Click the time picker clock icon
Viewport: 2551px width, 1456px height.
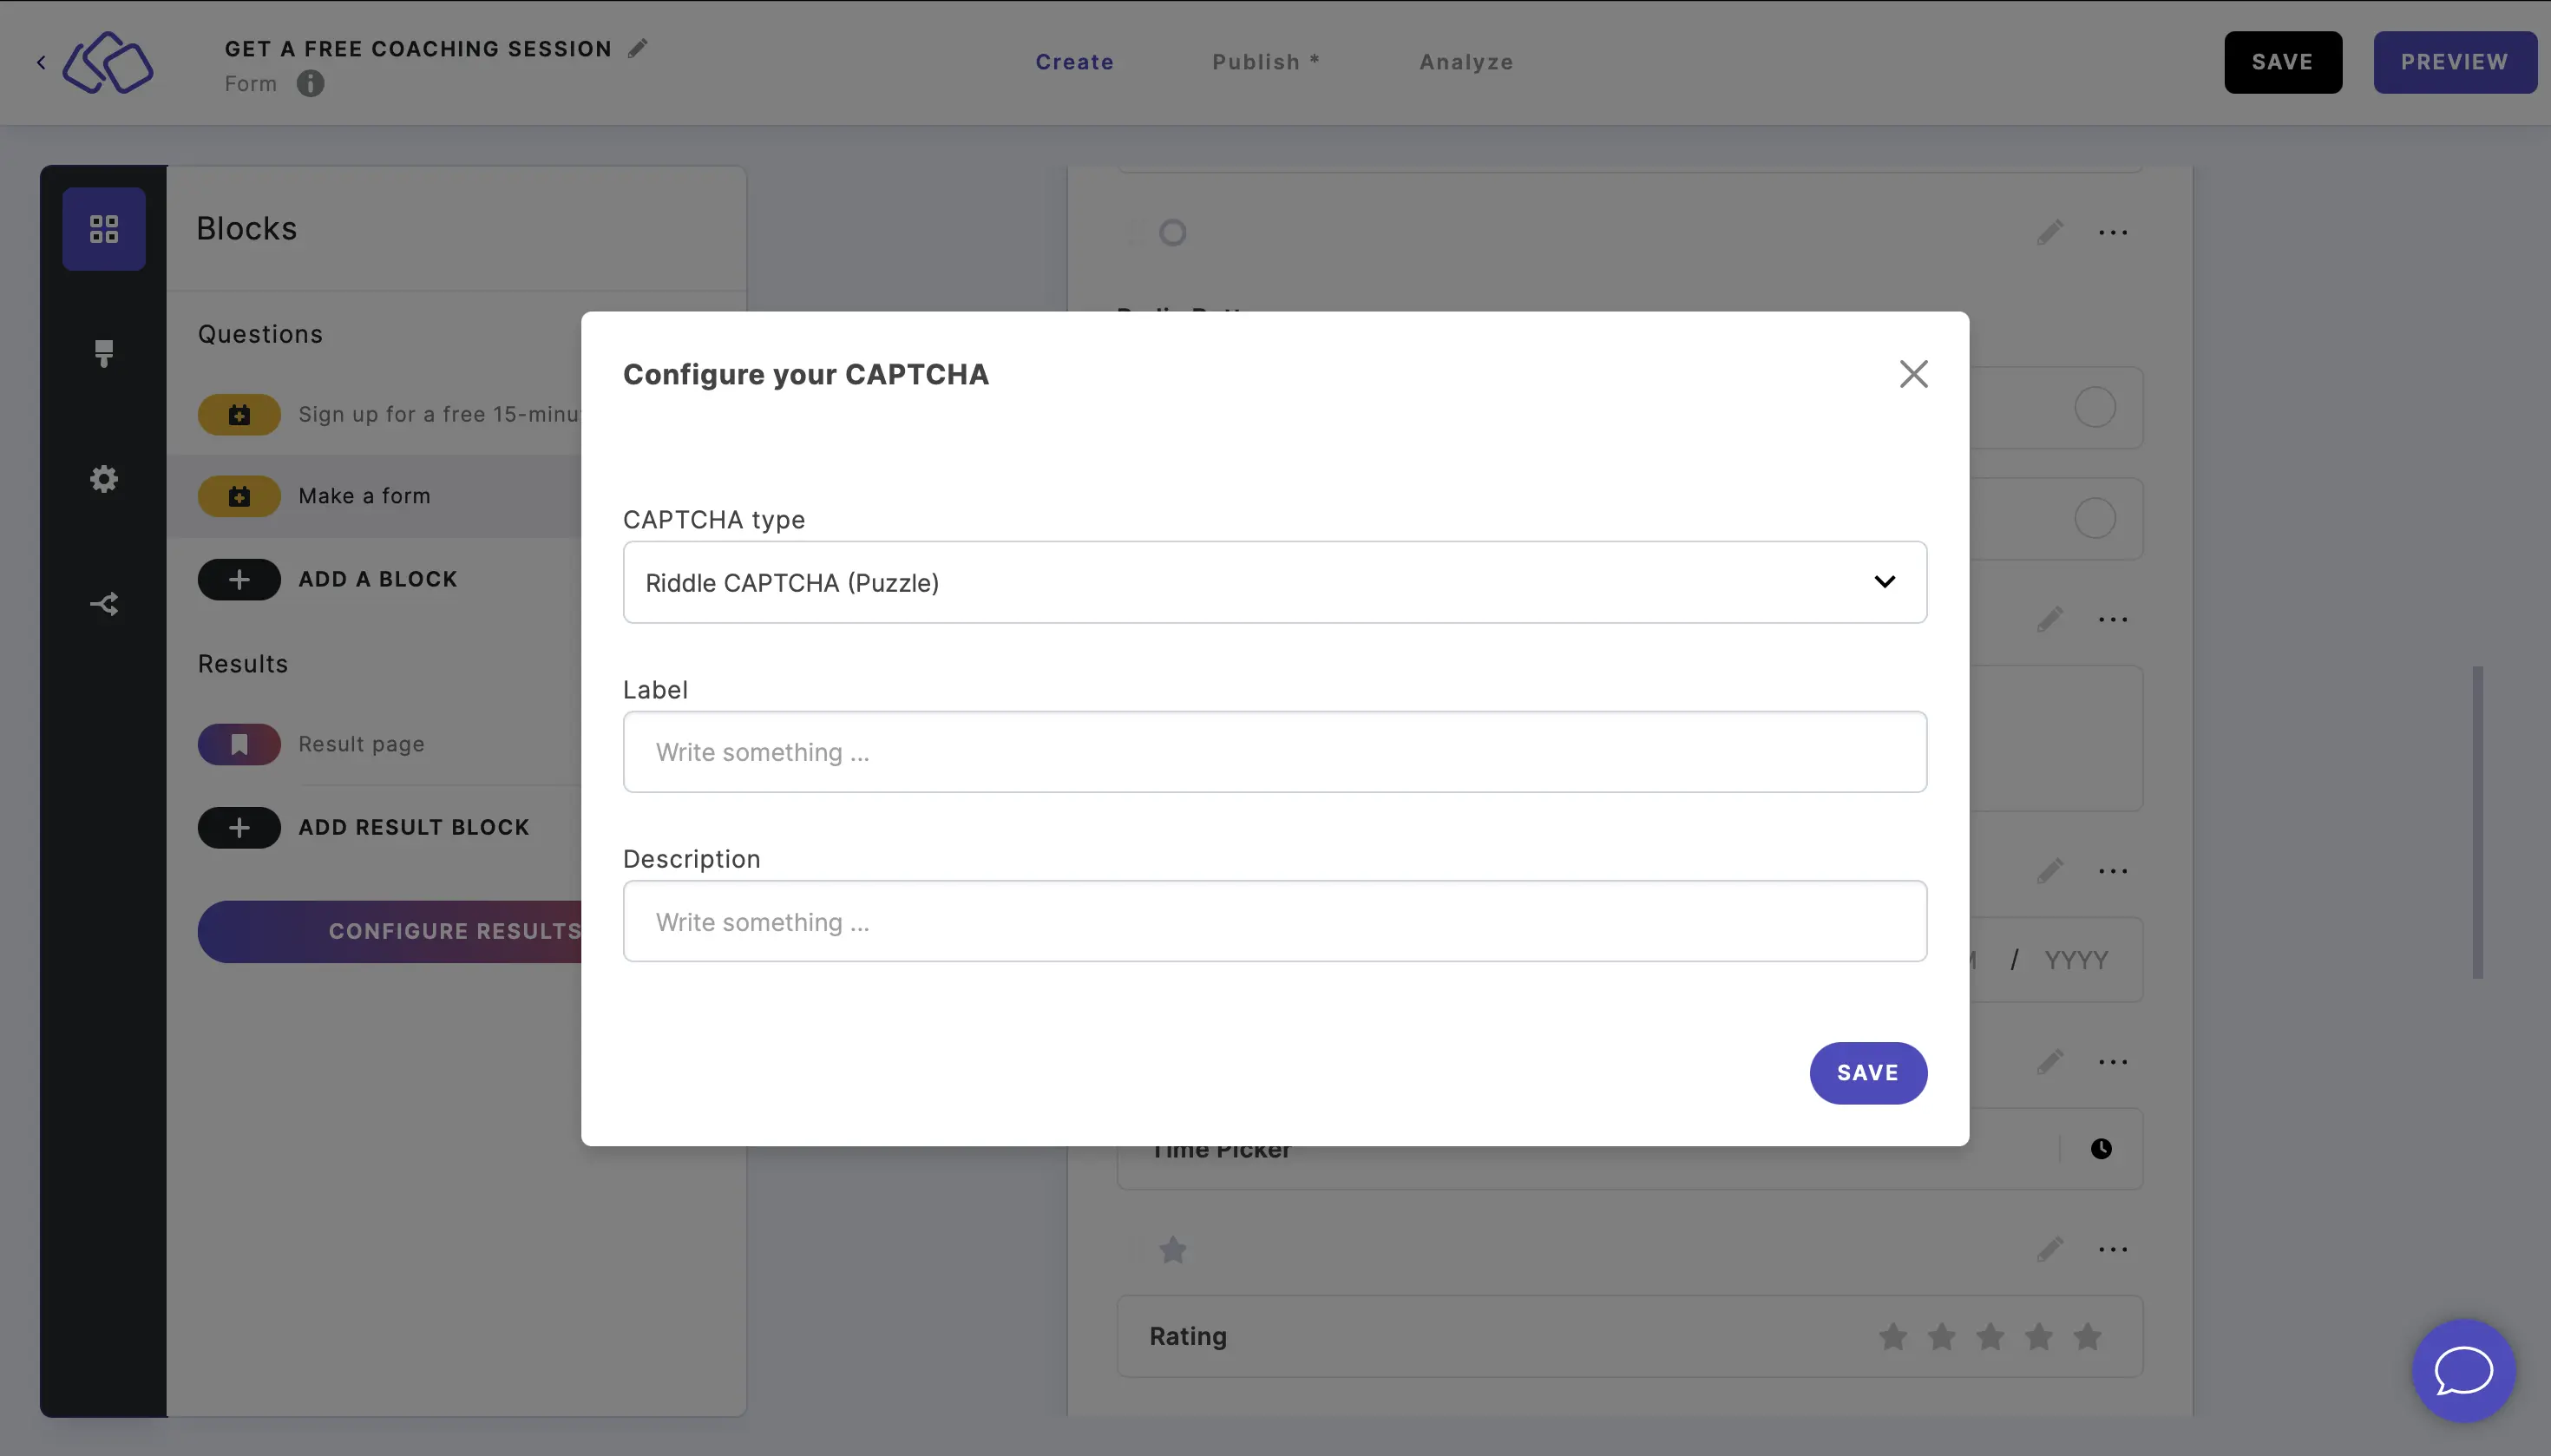pos(2101,1149)
